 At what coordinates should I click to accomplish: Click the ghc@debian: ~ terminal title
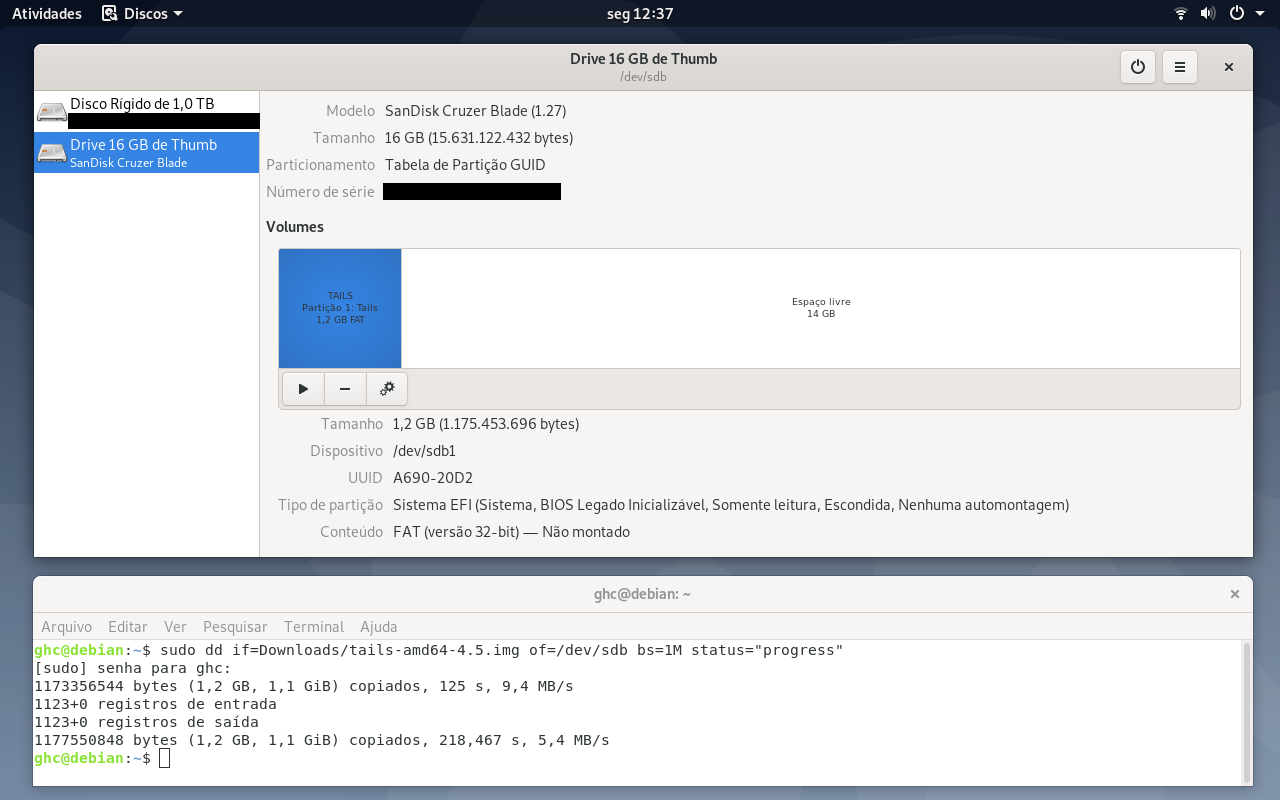click(643, 594)
